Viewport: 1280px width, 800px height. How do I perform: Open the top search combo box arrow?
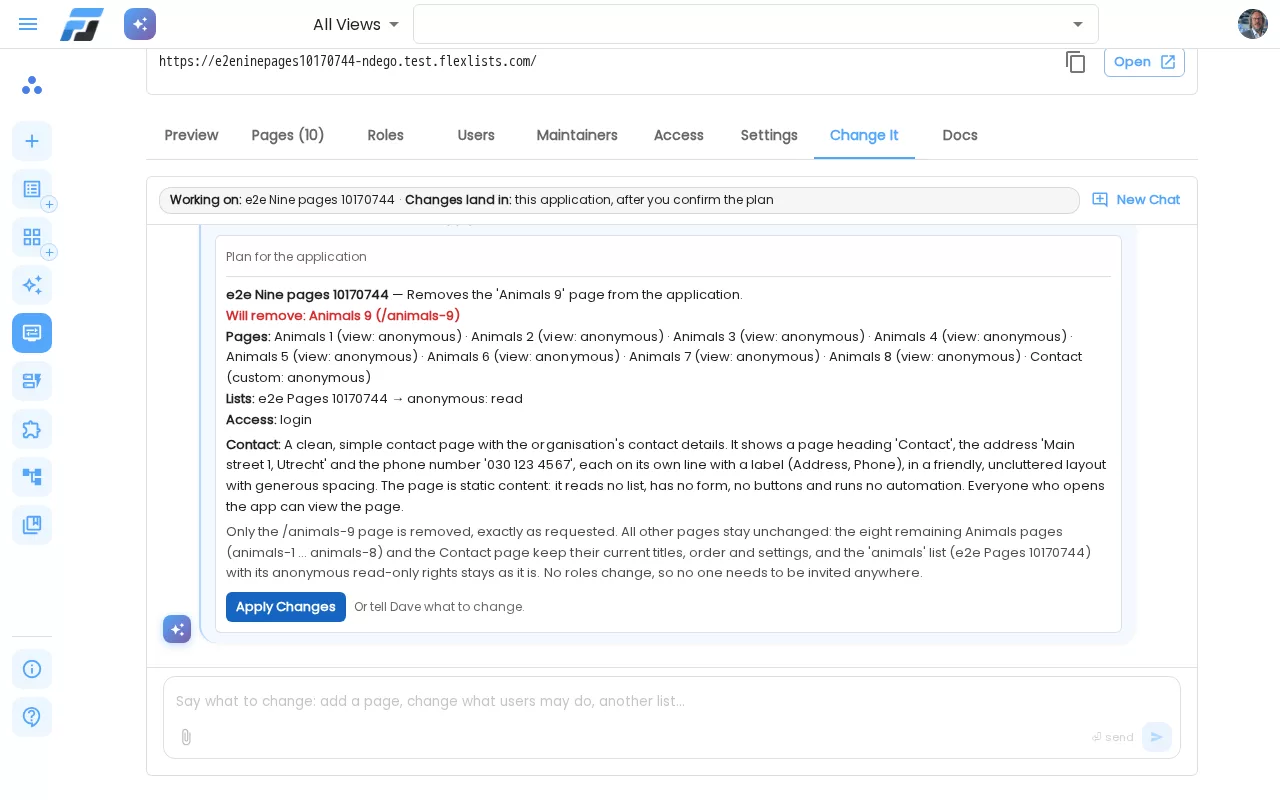[x=1078, y=24]
